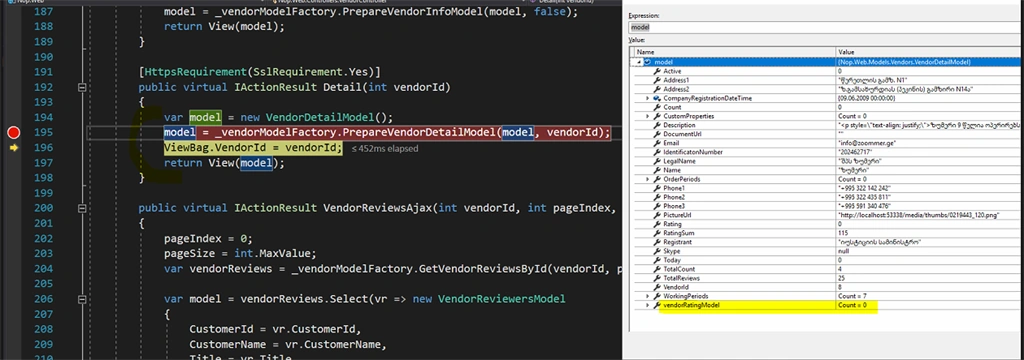
Task: Click the Name column header
Action: [734, 52]
